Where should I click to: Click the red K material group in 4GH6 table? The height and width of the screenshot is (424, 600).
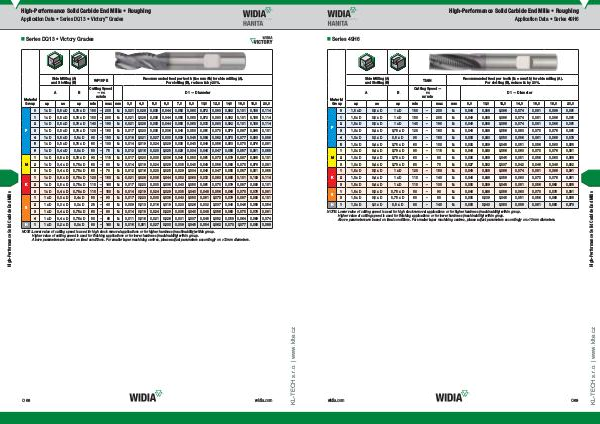click(x=332, y=178)
